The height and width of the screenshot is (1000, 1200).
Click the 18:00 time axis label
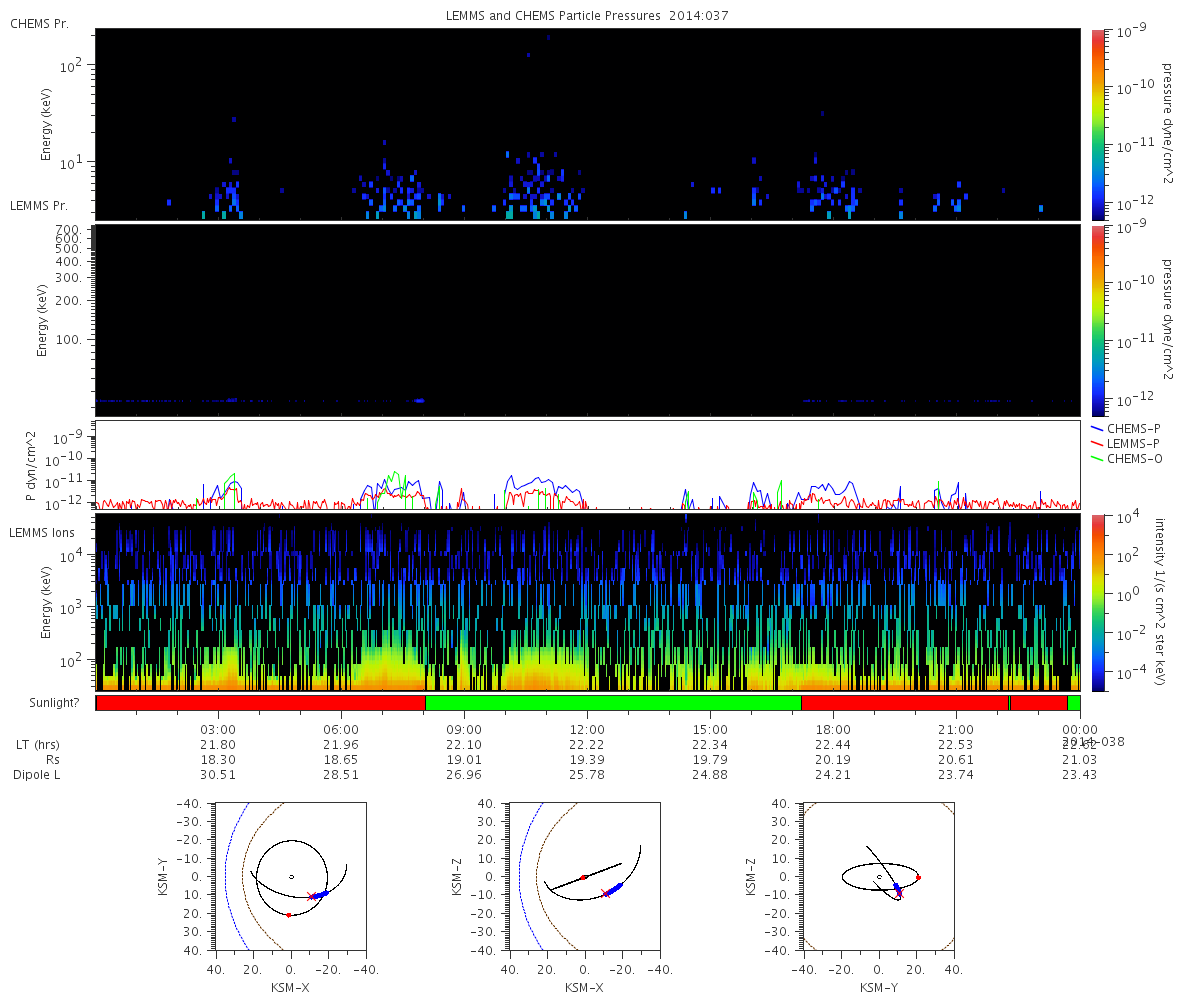click(833, 729)
